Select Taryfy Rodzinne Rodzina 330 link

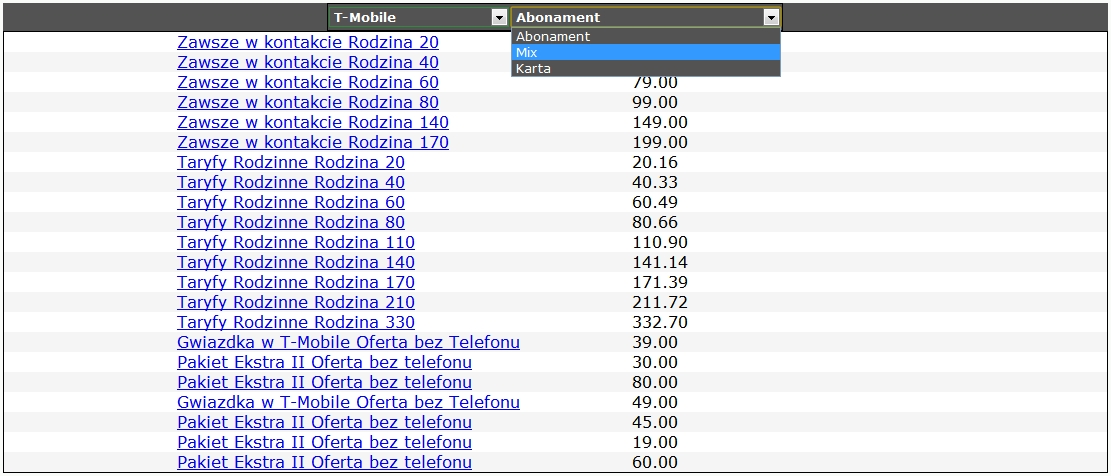coord(295,322)
